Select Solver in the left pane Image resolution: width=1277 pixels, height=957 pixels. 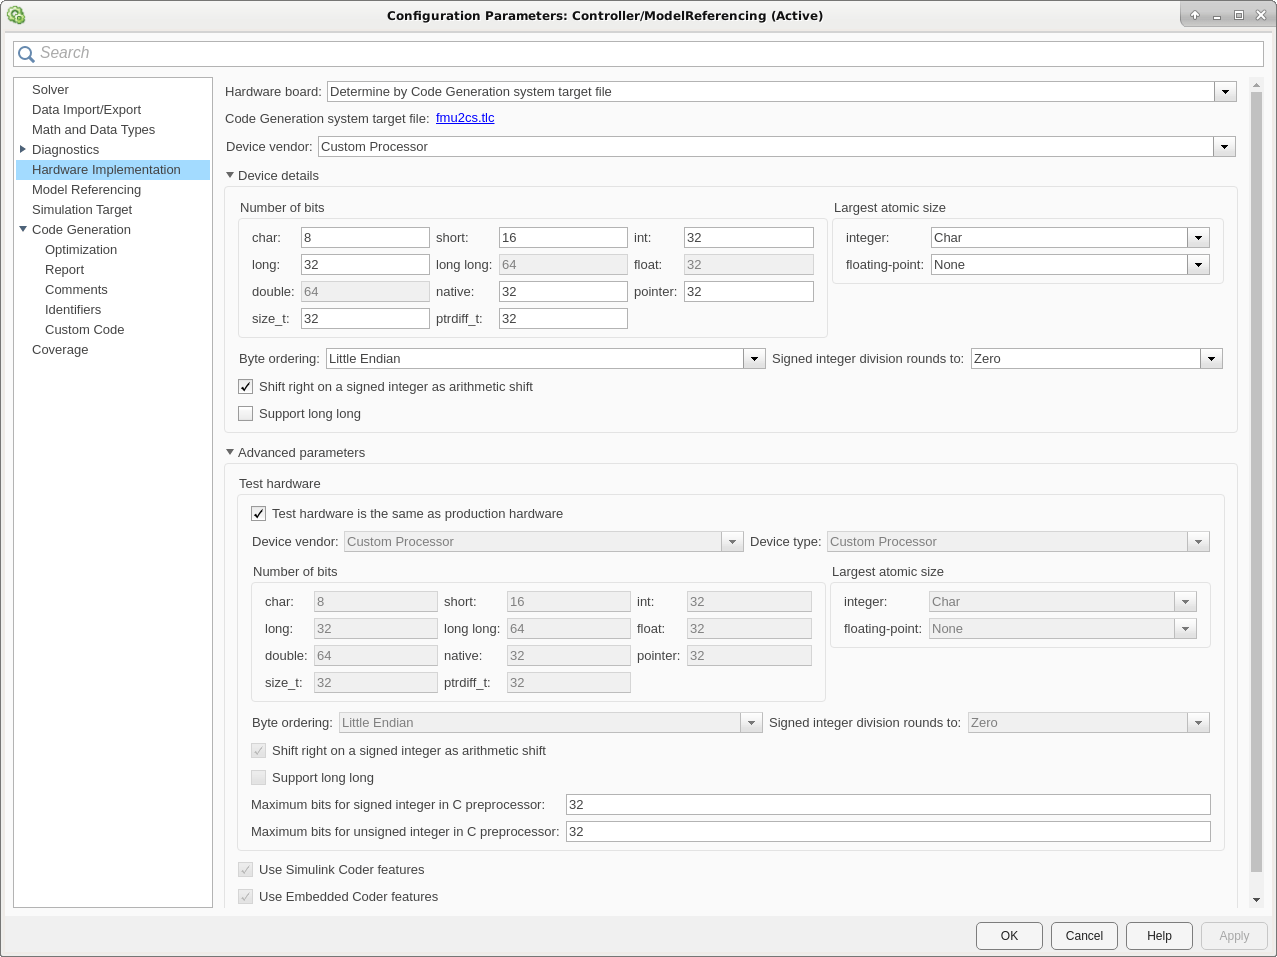pos(50,89)
